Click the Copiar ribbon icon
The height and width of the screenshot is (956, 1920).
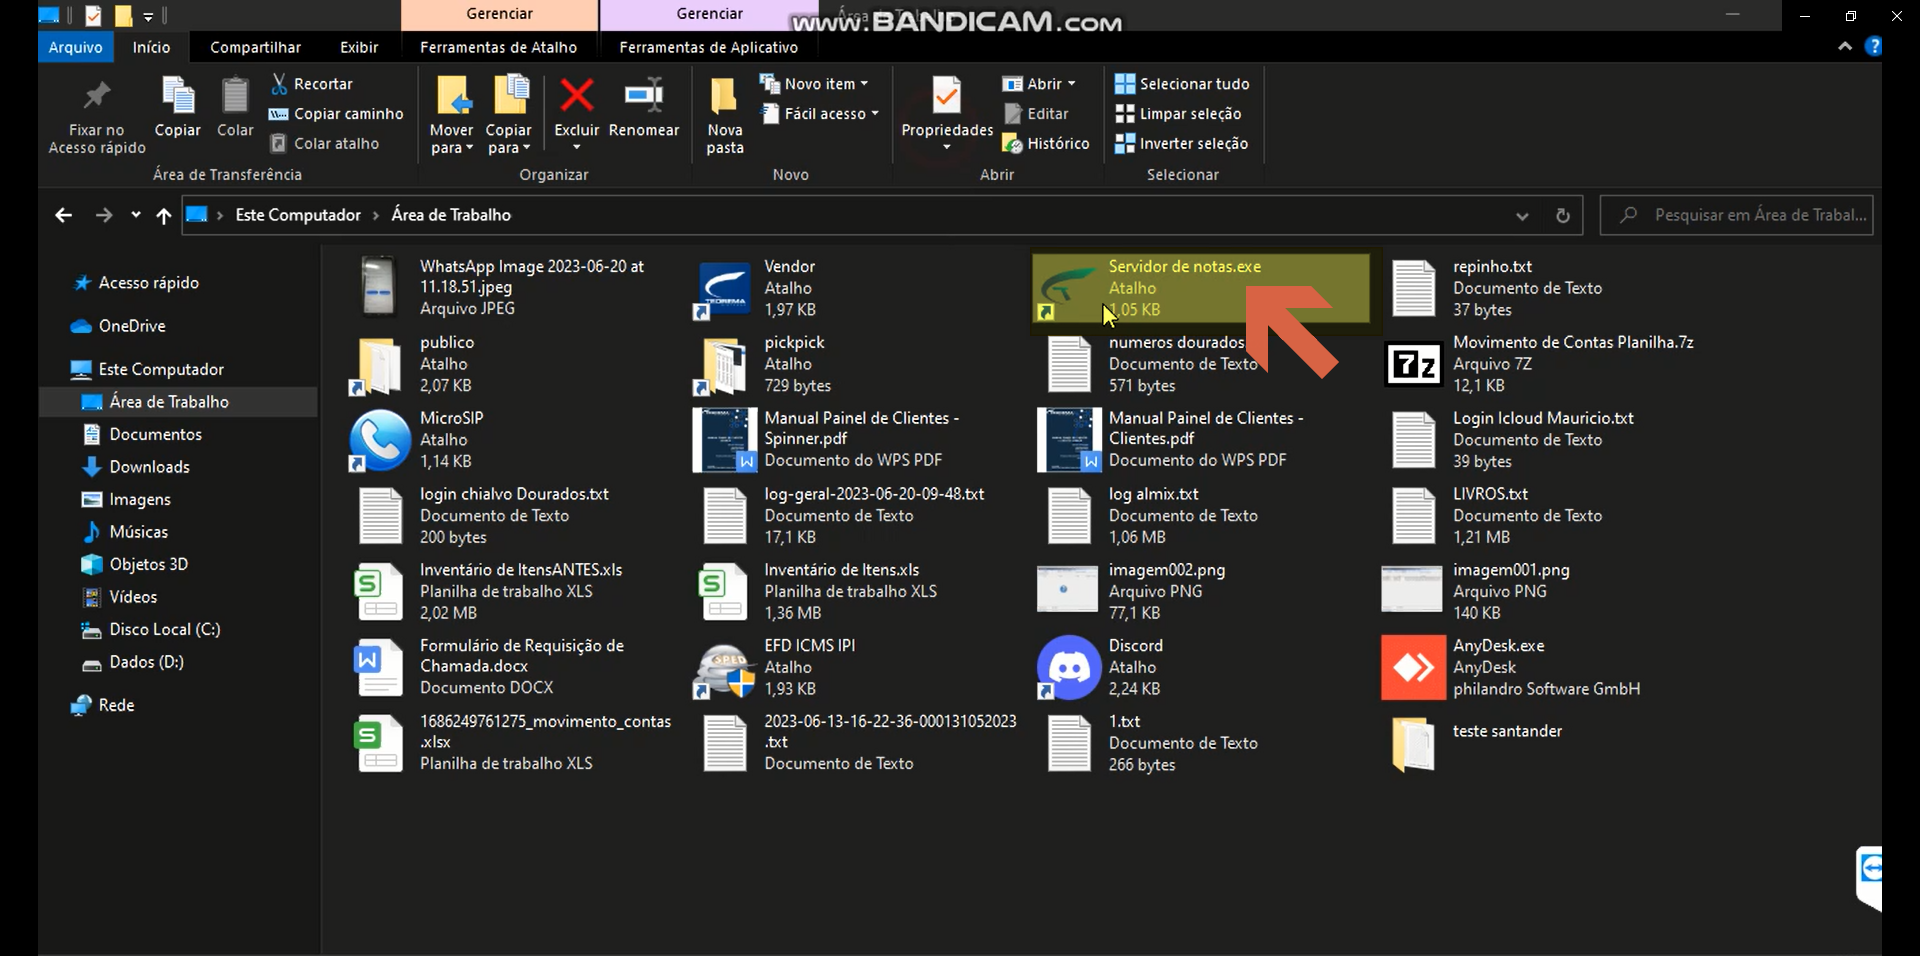tap(178, 97)
